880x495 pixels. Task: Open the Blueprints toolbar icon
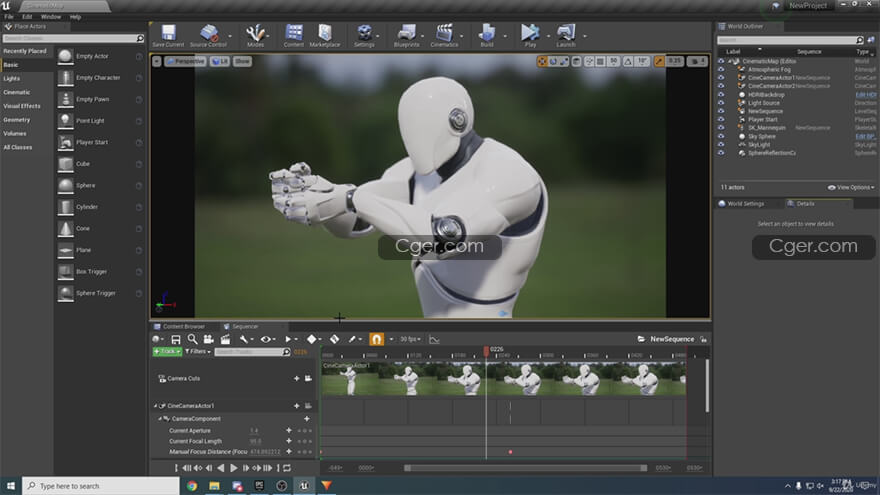click(x=406, y=35)
